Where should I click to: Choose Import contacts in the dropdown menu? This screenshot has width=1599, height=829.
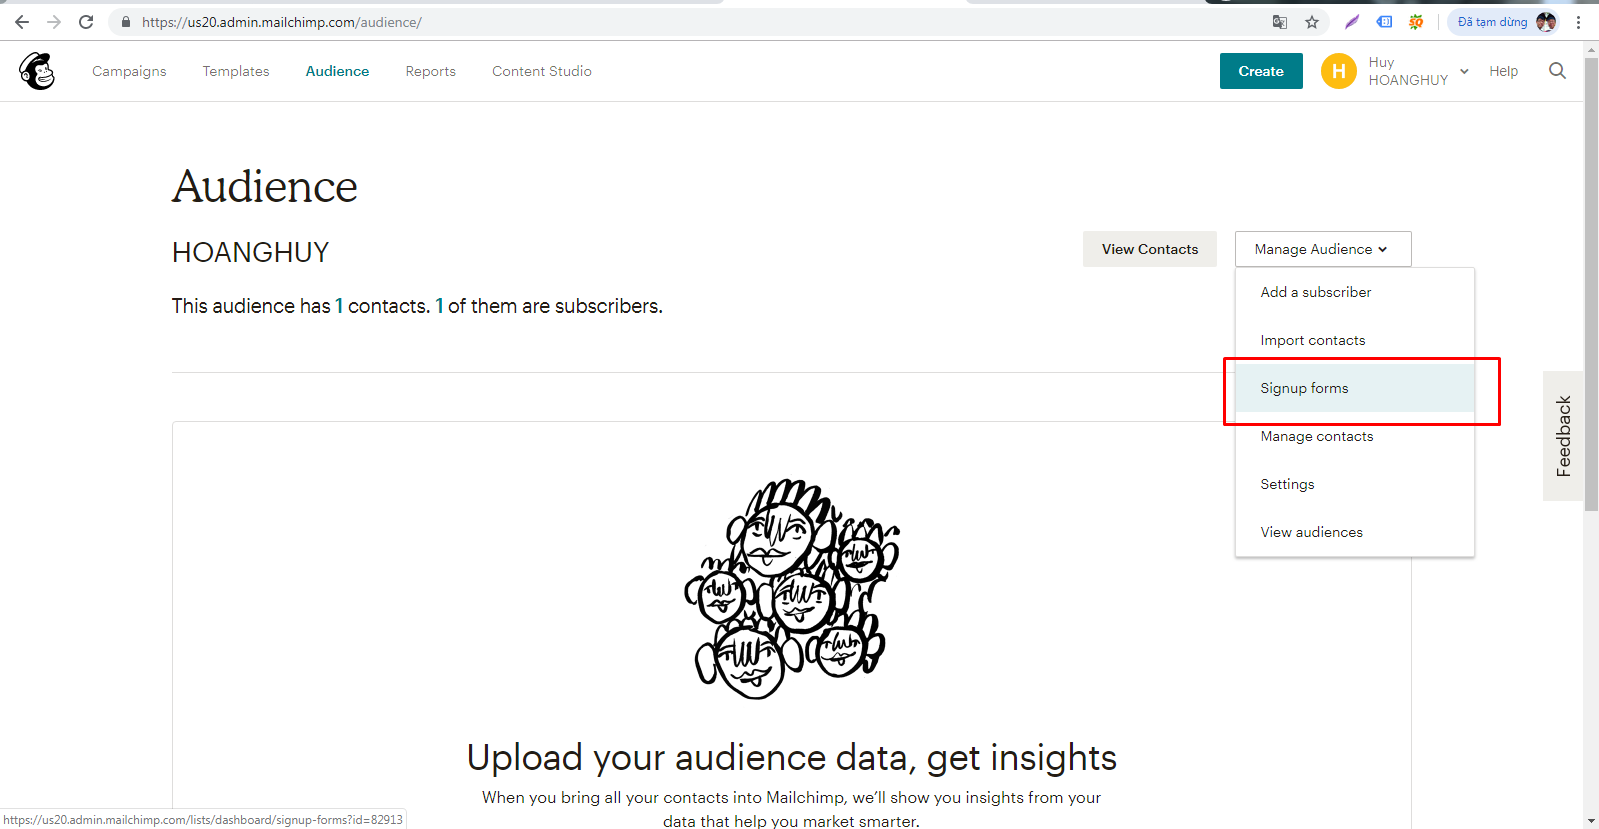coord(1312,340)
